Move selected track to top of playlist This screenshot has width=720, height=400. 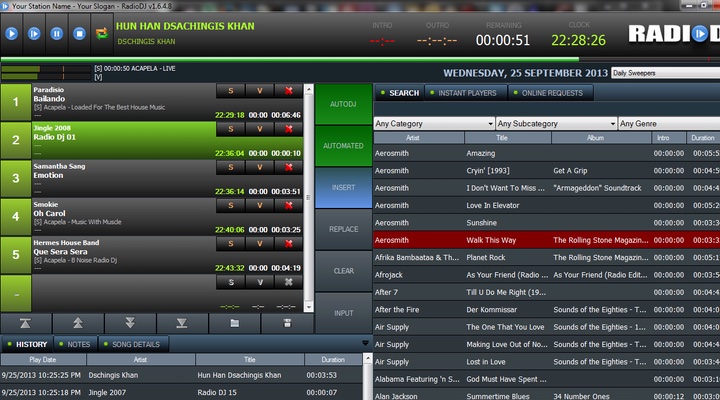[26, 324]
